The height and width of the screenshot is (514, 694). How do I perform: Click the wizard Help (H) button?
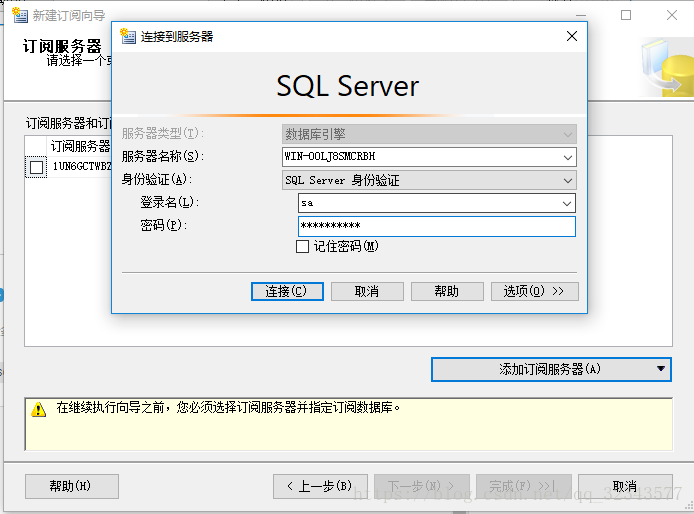pyautogui.click(x=72, y=486)
